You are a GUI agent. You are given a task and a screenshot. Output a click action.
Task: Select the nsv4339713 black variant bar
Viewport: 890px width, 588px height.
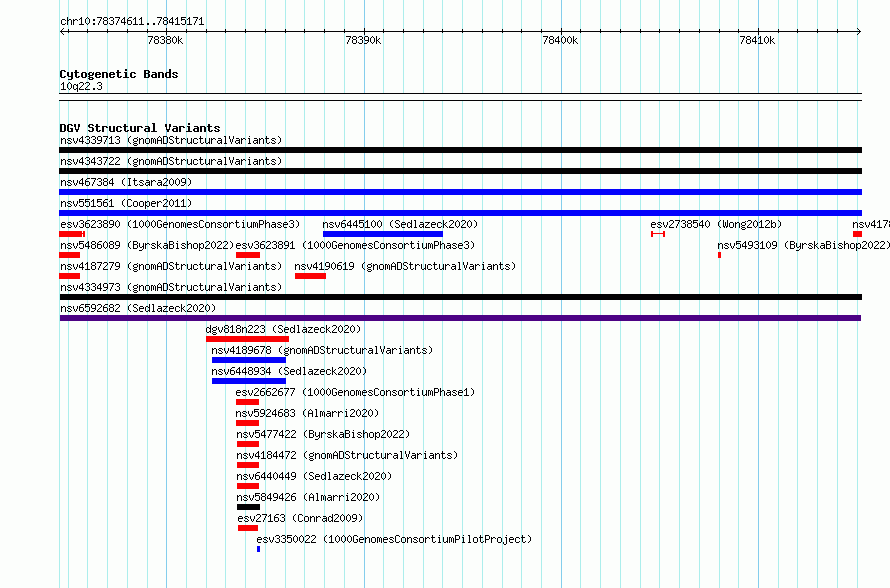coord(460,150)
